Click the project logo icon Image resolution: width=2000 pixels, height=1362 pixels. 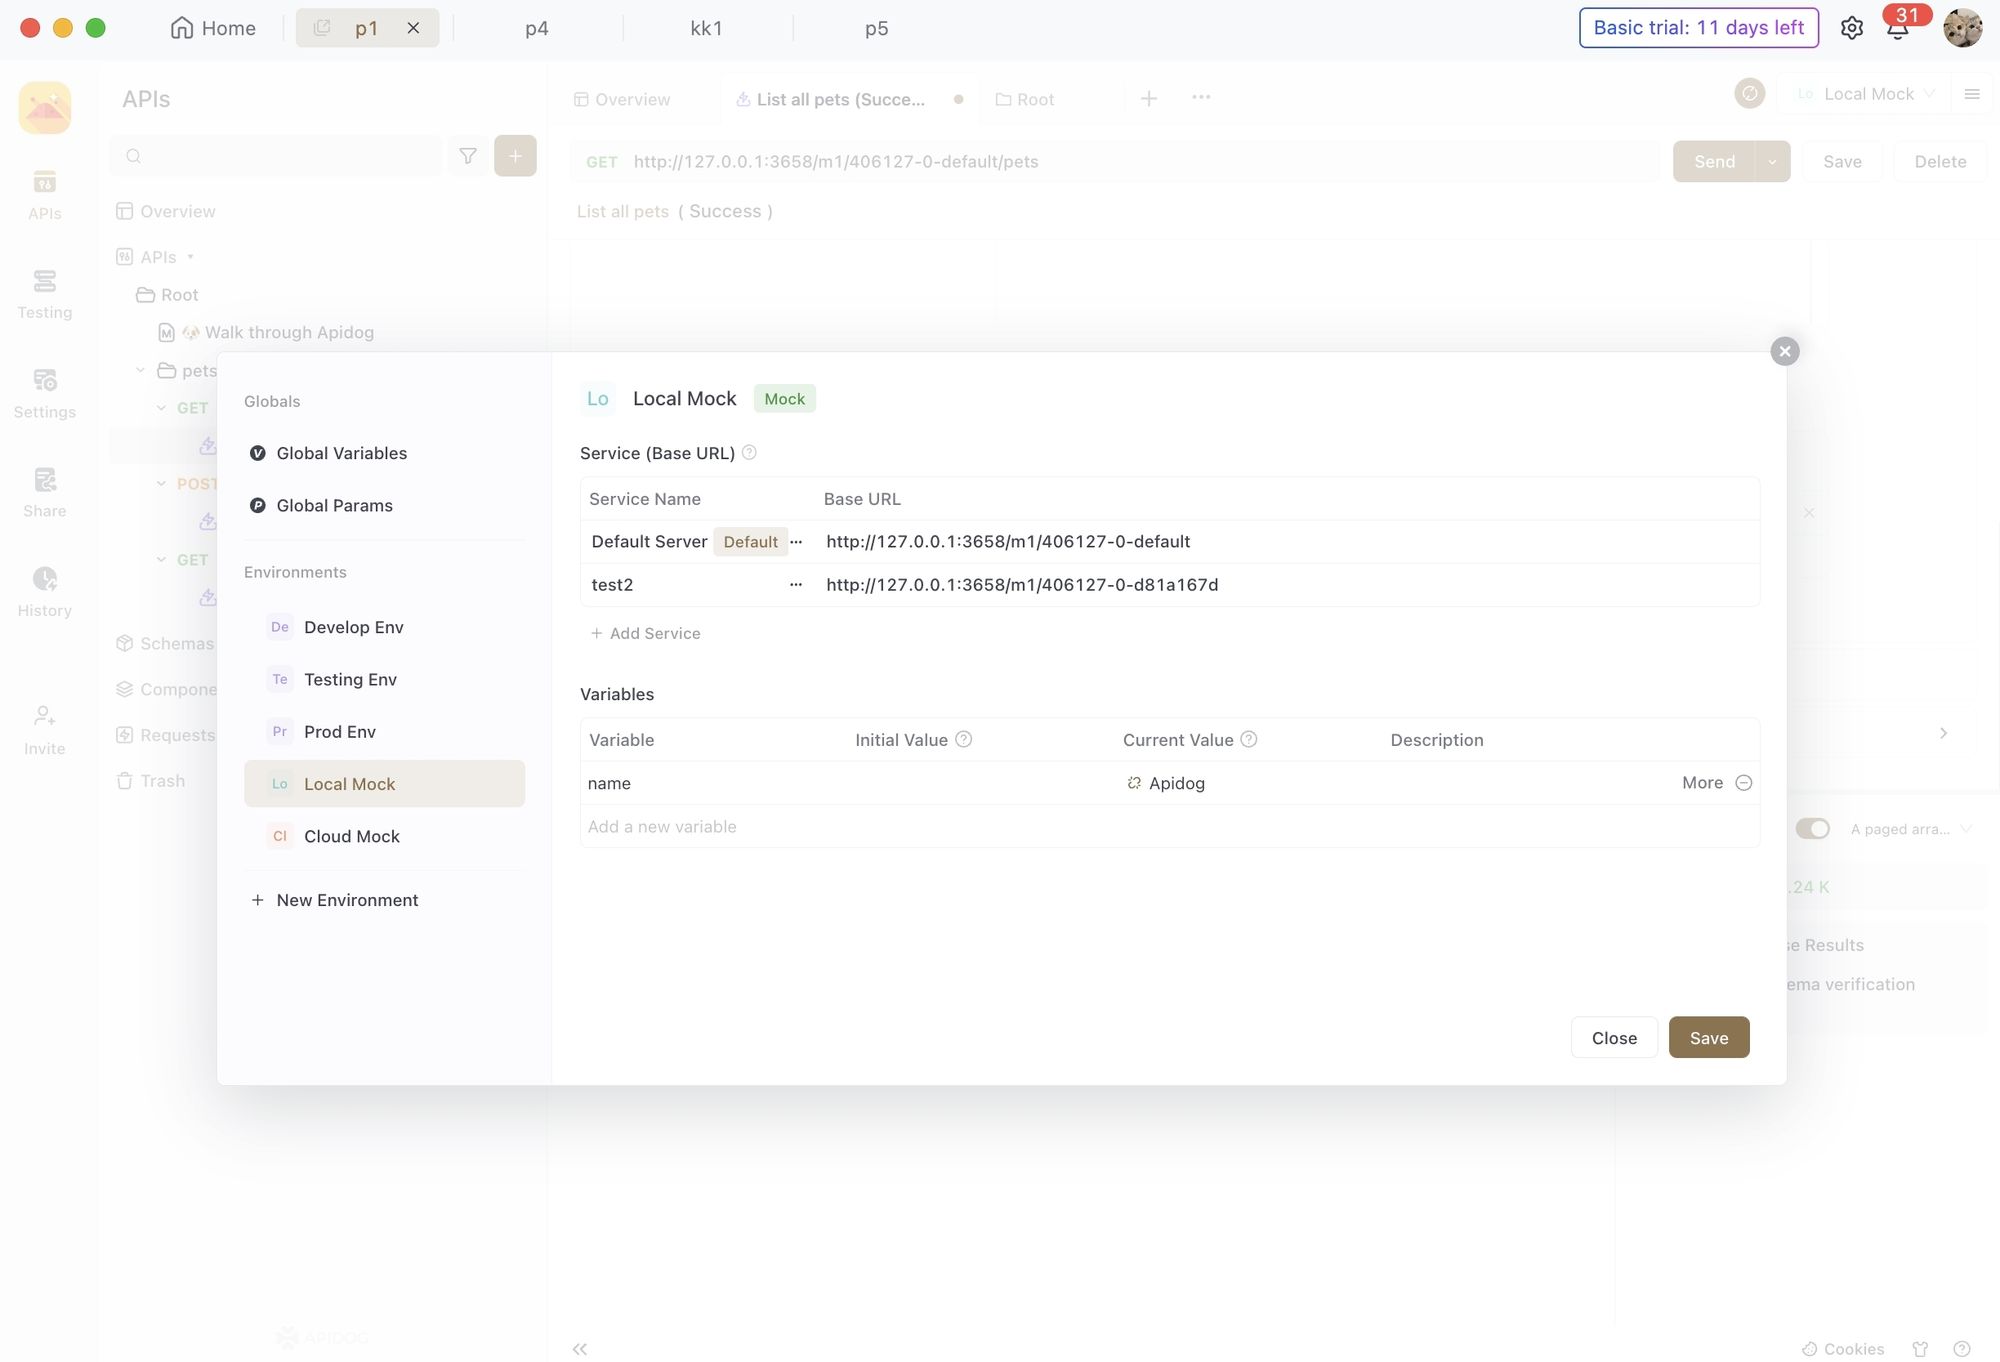point(45,107)
